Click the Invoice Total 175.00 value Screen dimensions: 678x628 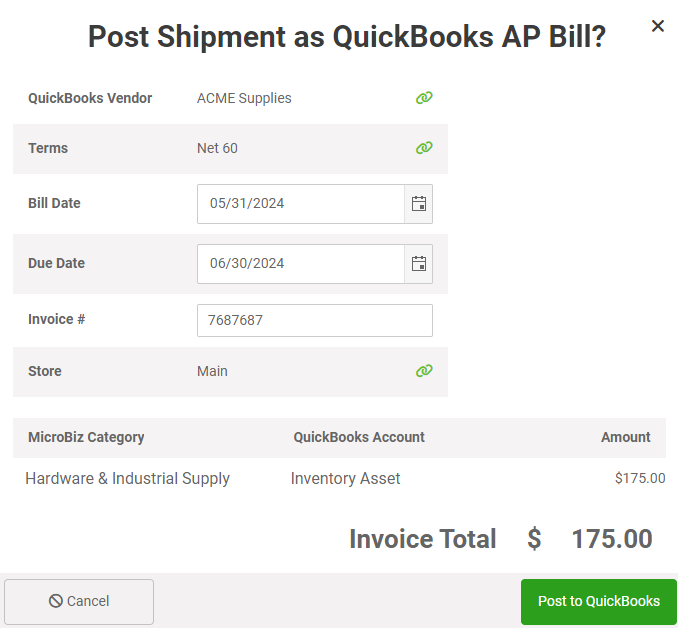pyautogui.click(x=612, y=539)
